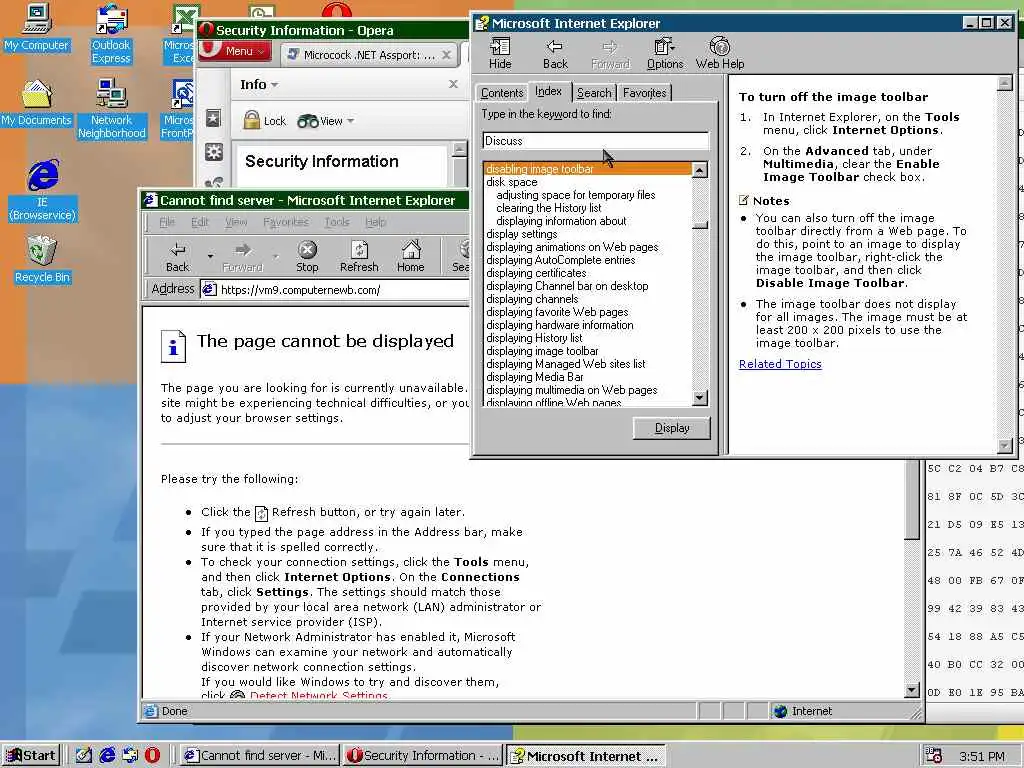Launch Opera from quick launch bar
The image size is (1024, 768).
pos(152,755)
